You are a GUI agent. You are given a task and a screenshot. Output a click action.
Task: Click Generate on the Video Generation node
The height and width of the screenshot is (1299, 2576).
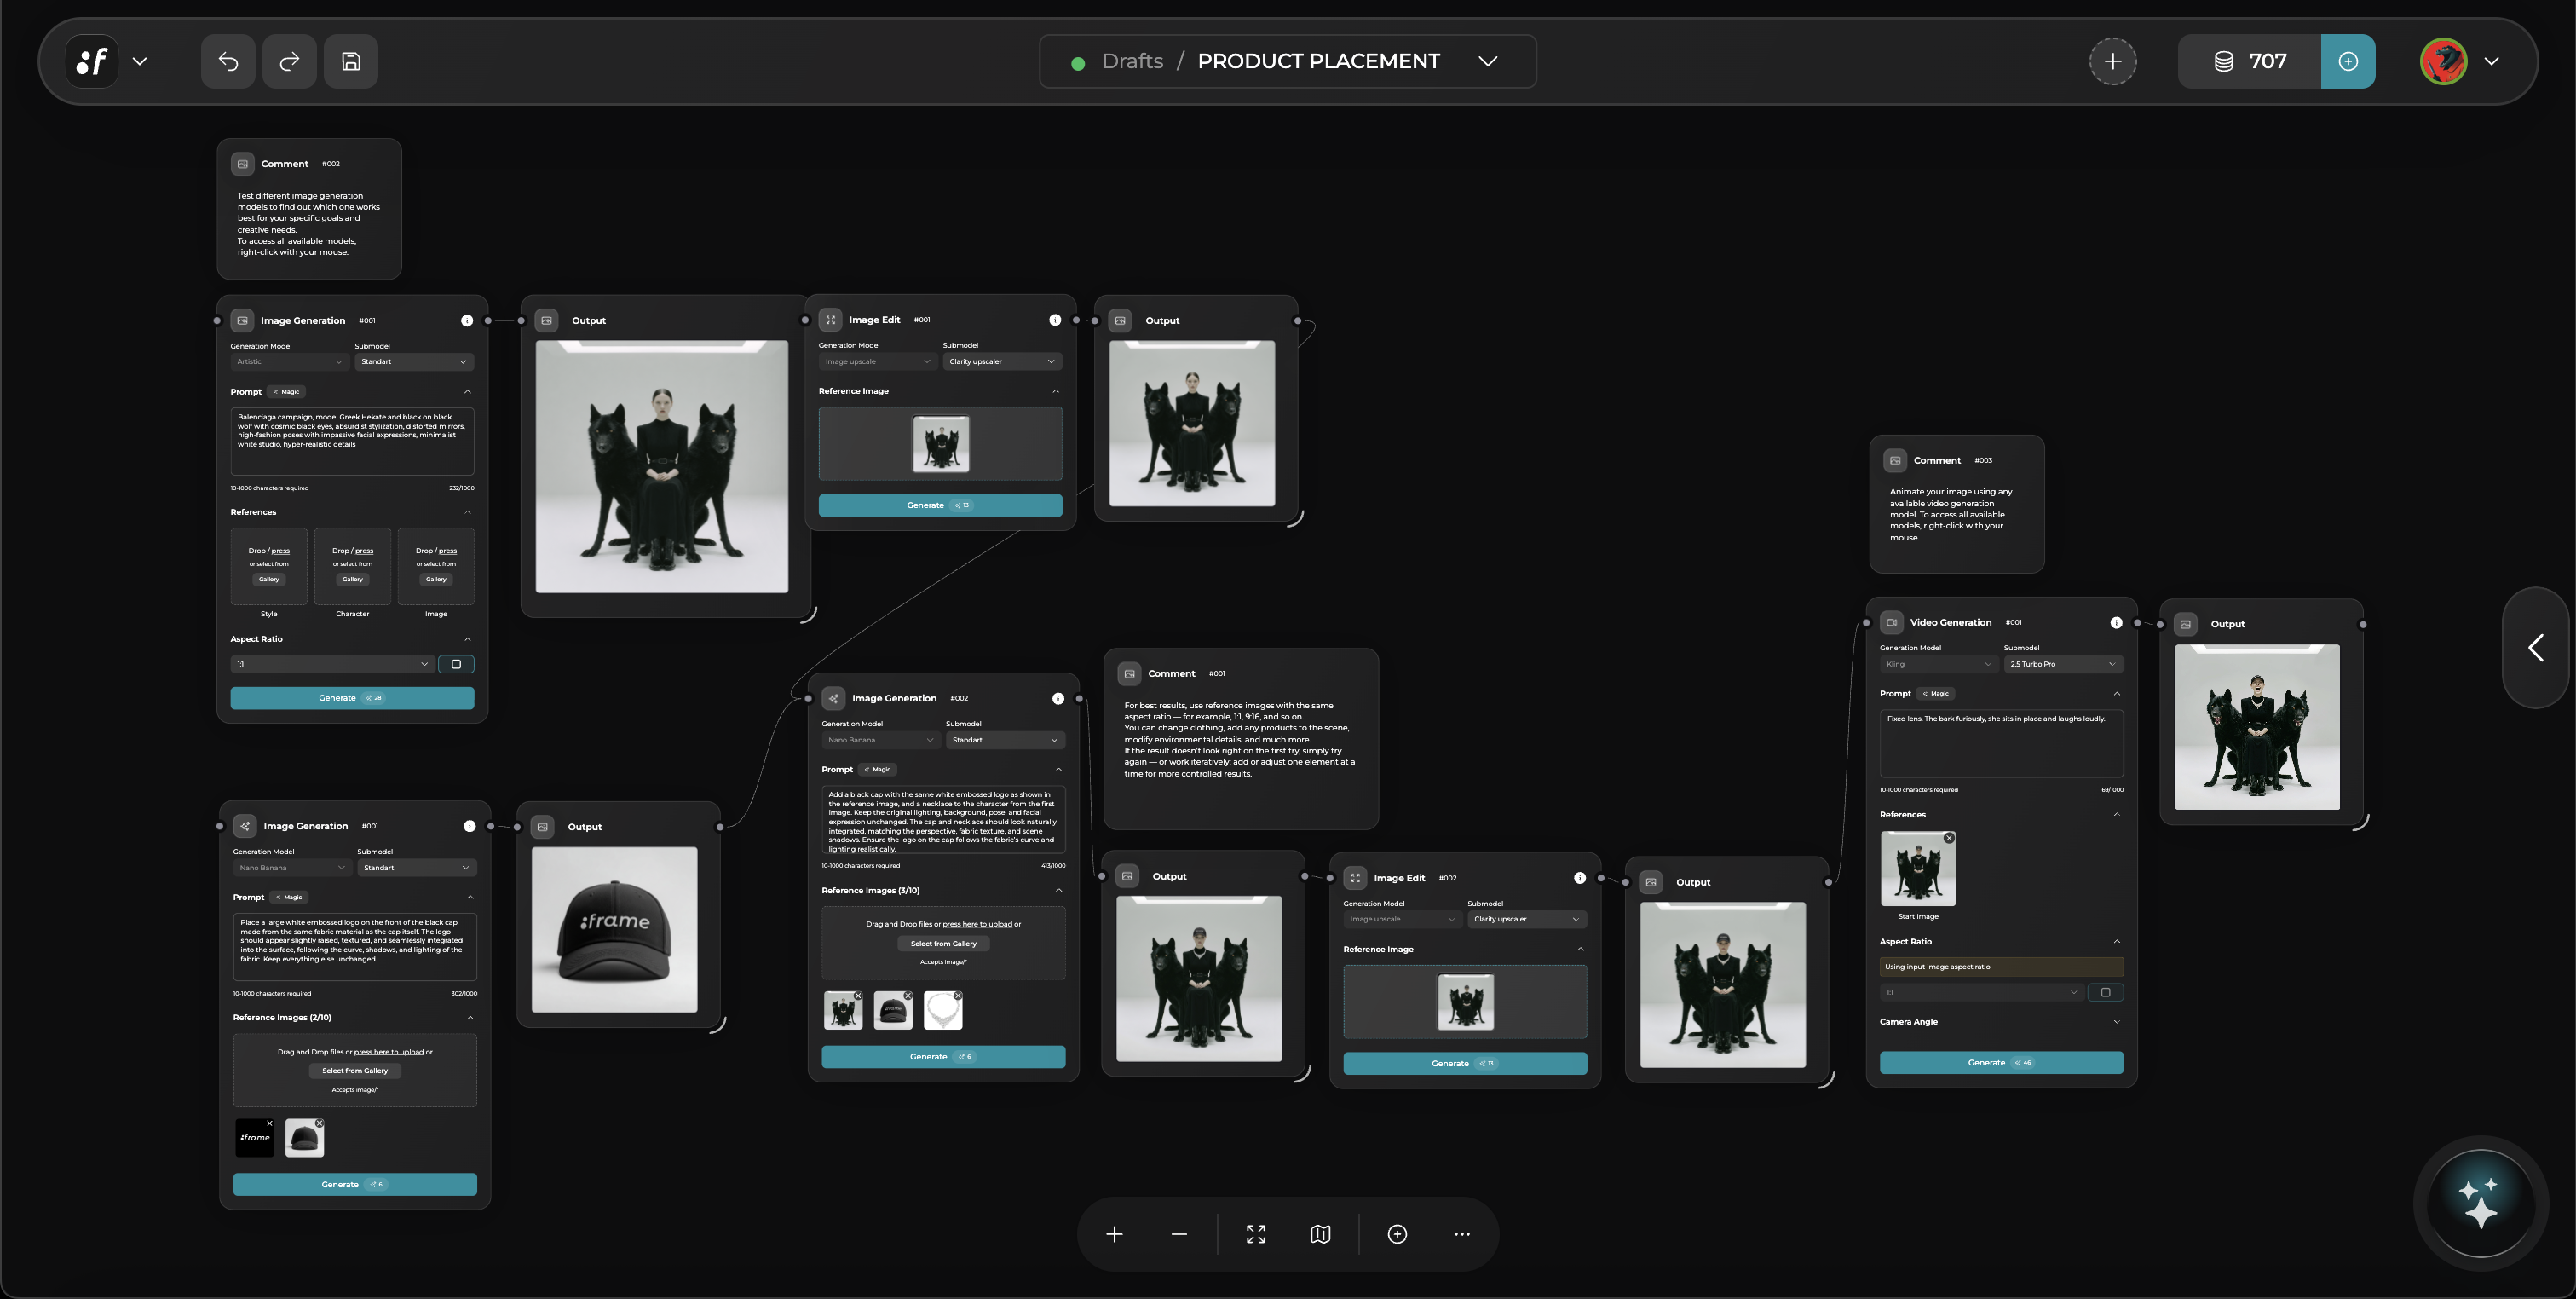tap(2001, 1062)
